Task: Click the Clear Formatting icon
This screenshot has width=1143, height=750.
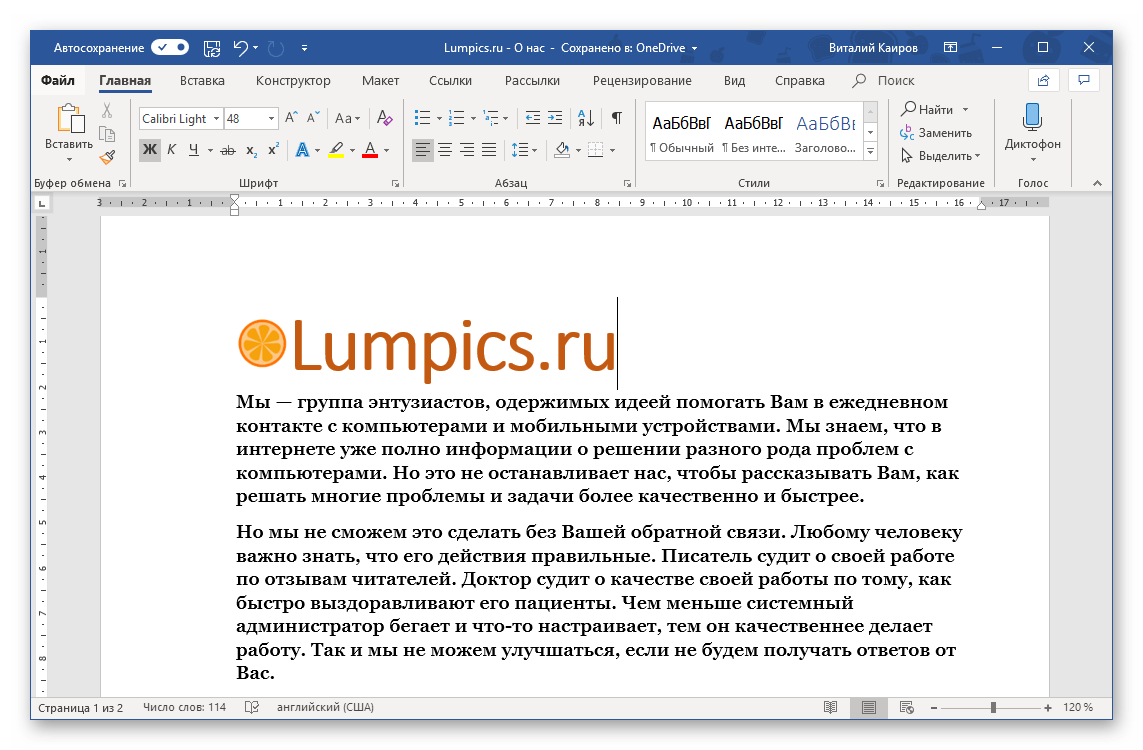Action: (x=385, y=118)
